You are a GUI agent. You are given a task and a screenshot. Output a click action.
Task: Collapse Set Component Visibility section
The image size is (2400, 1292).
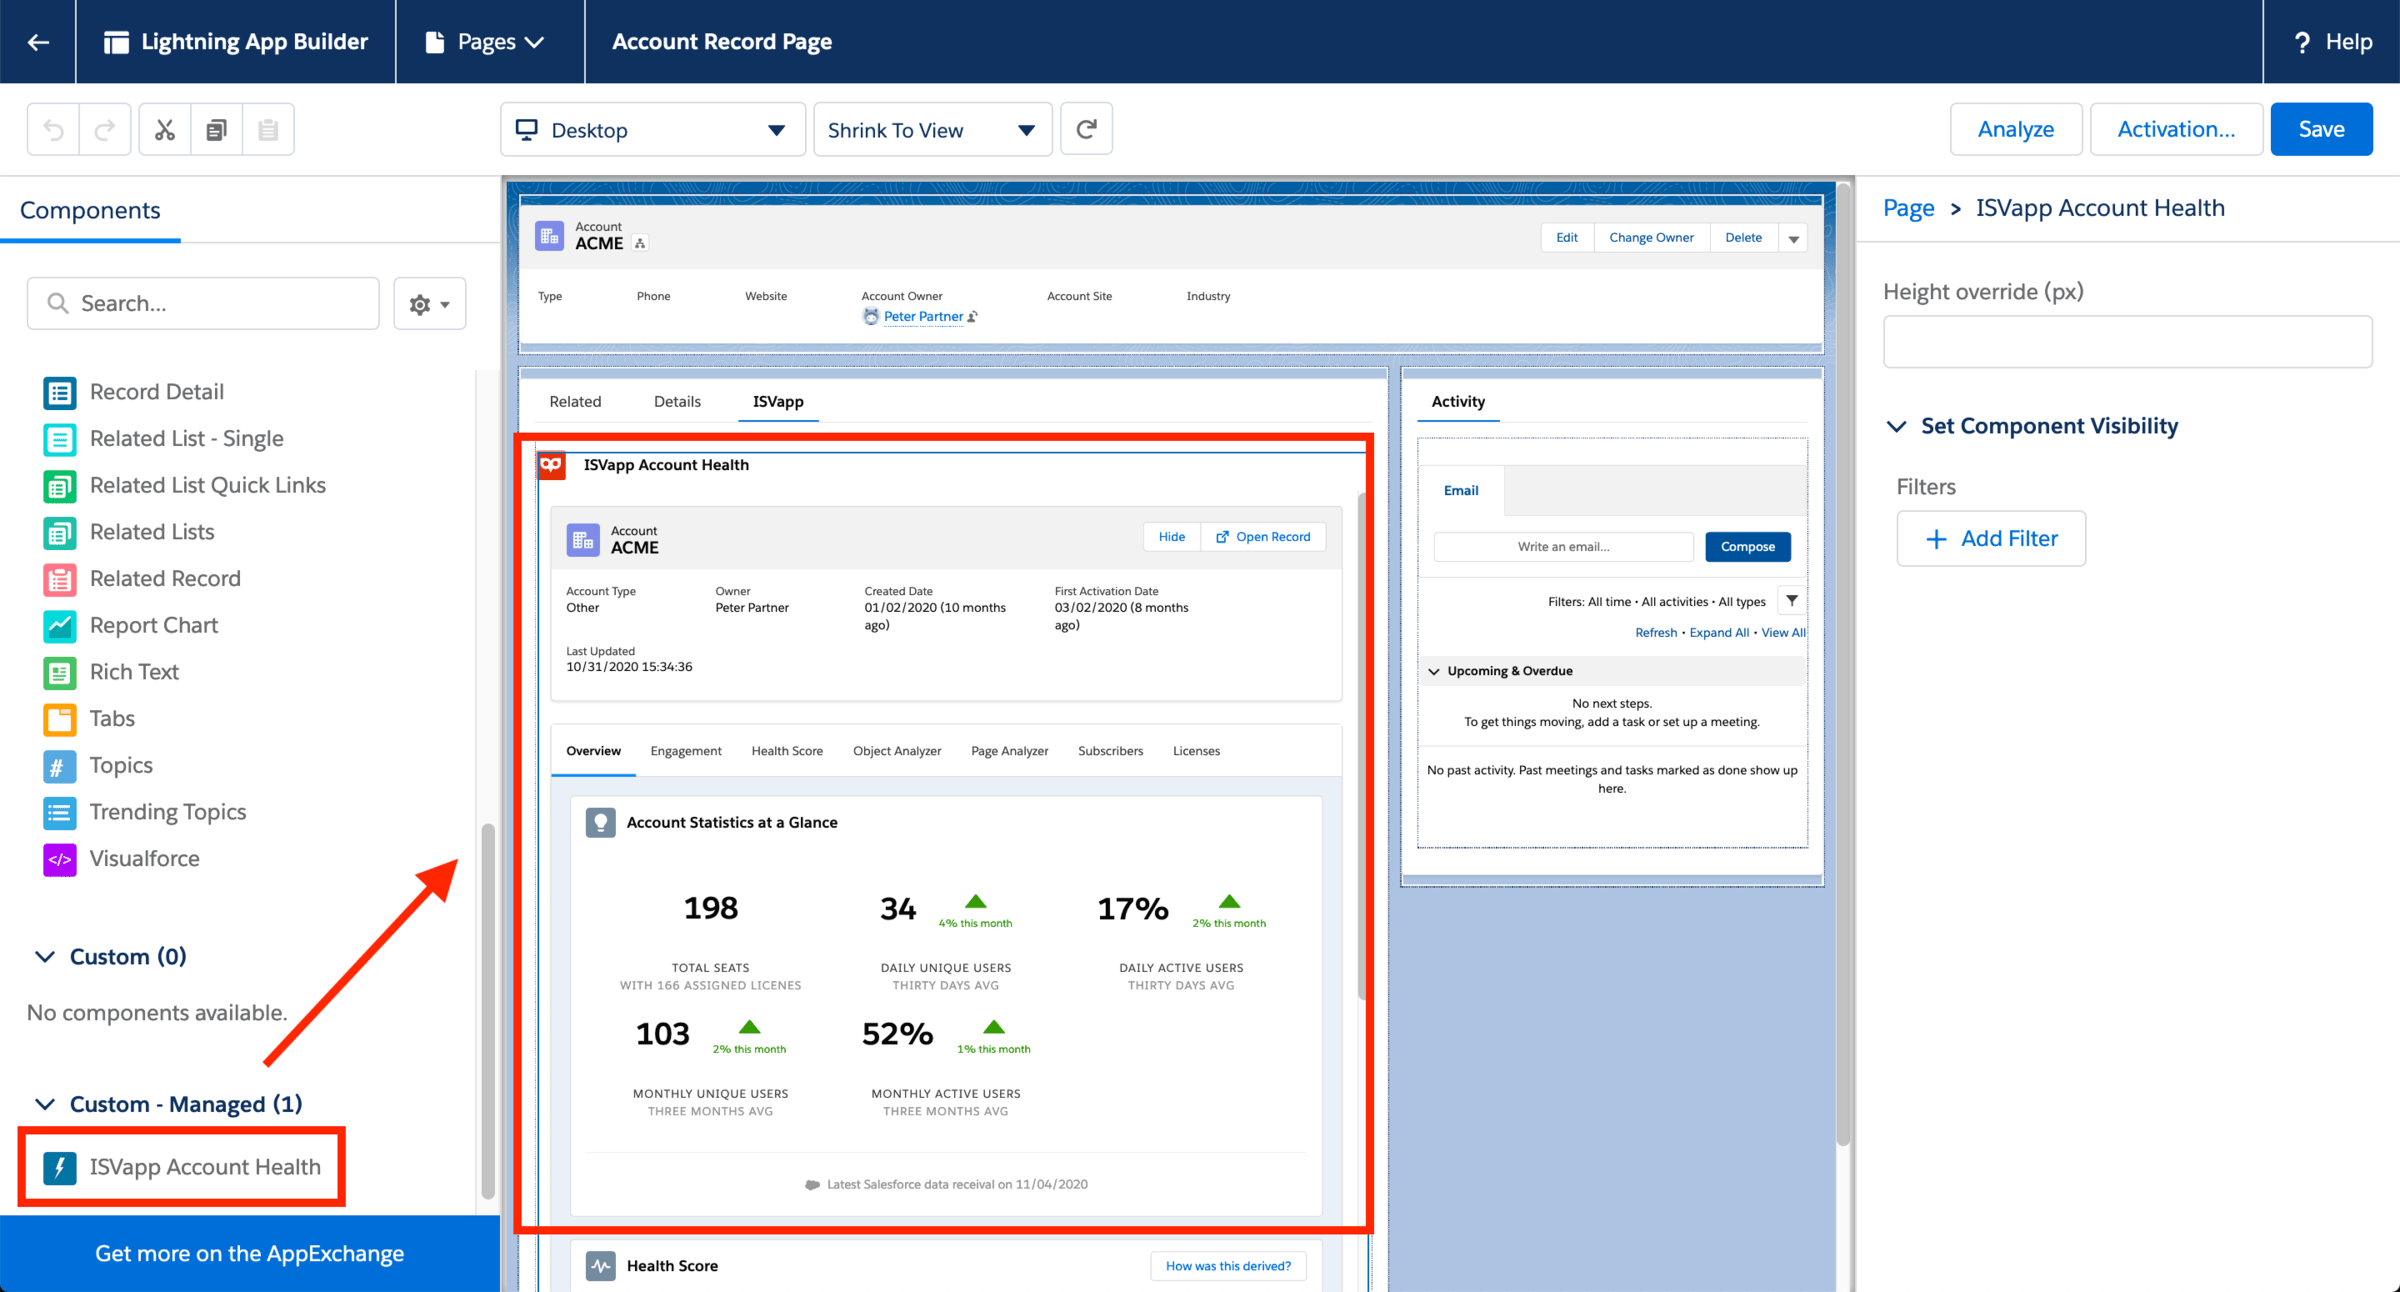tap(1896, 426)
